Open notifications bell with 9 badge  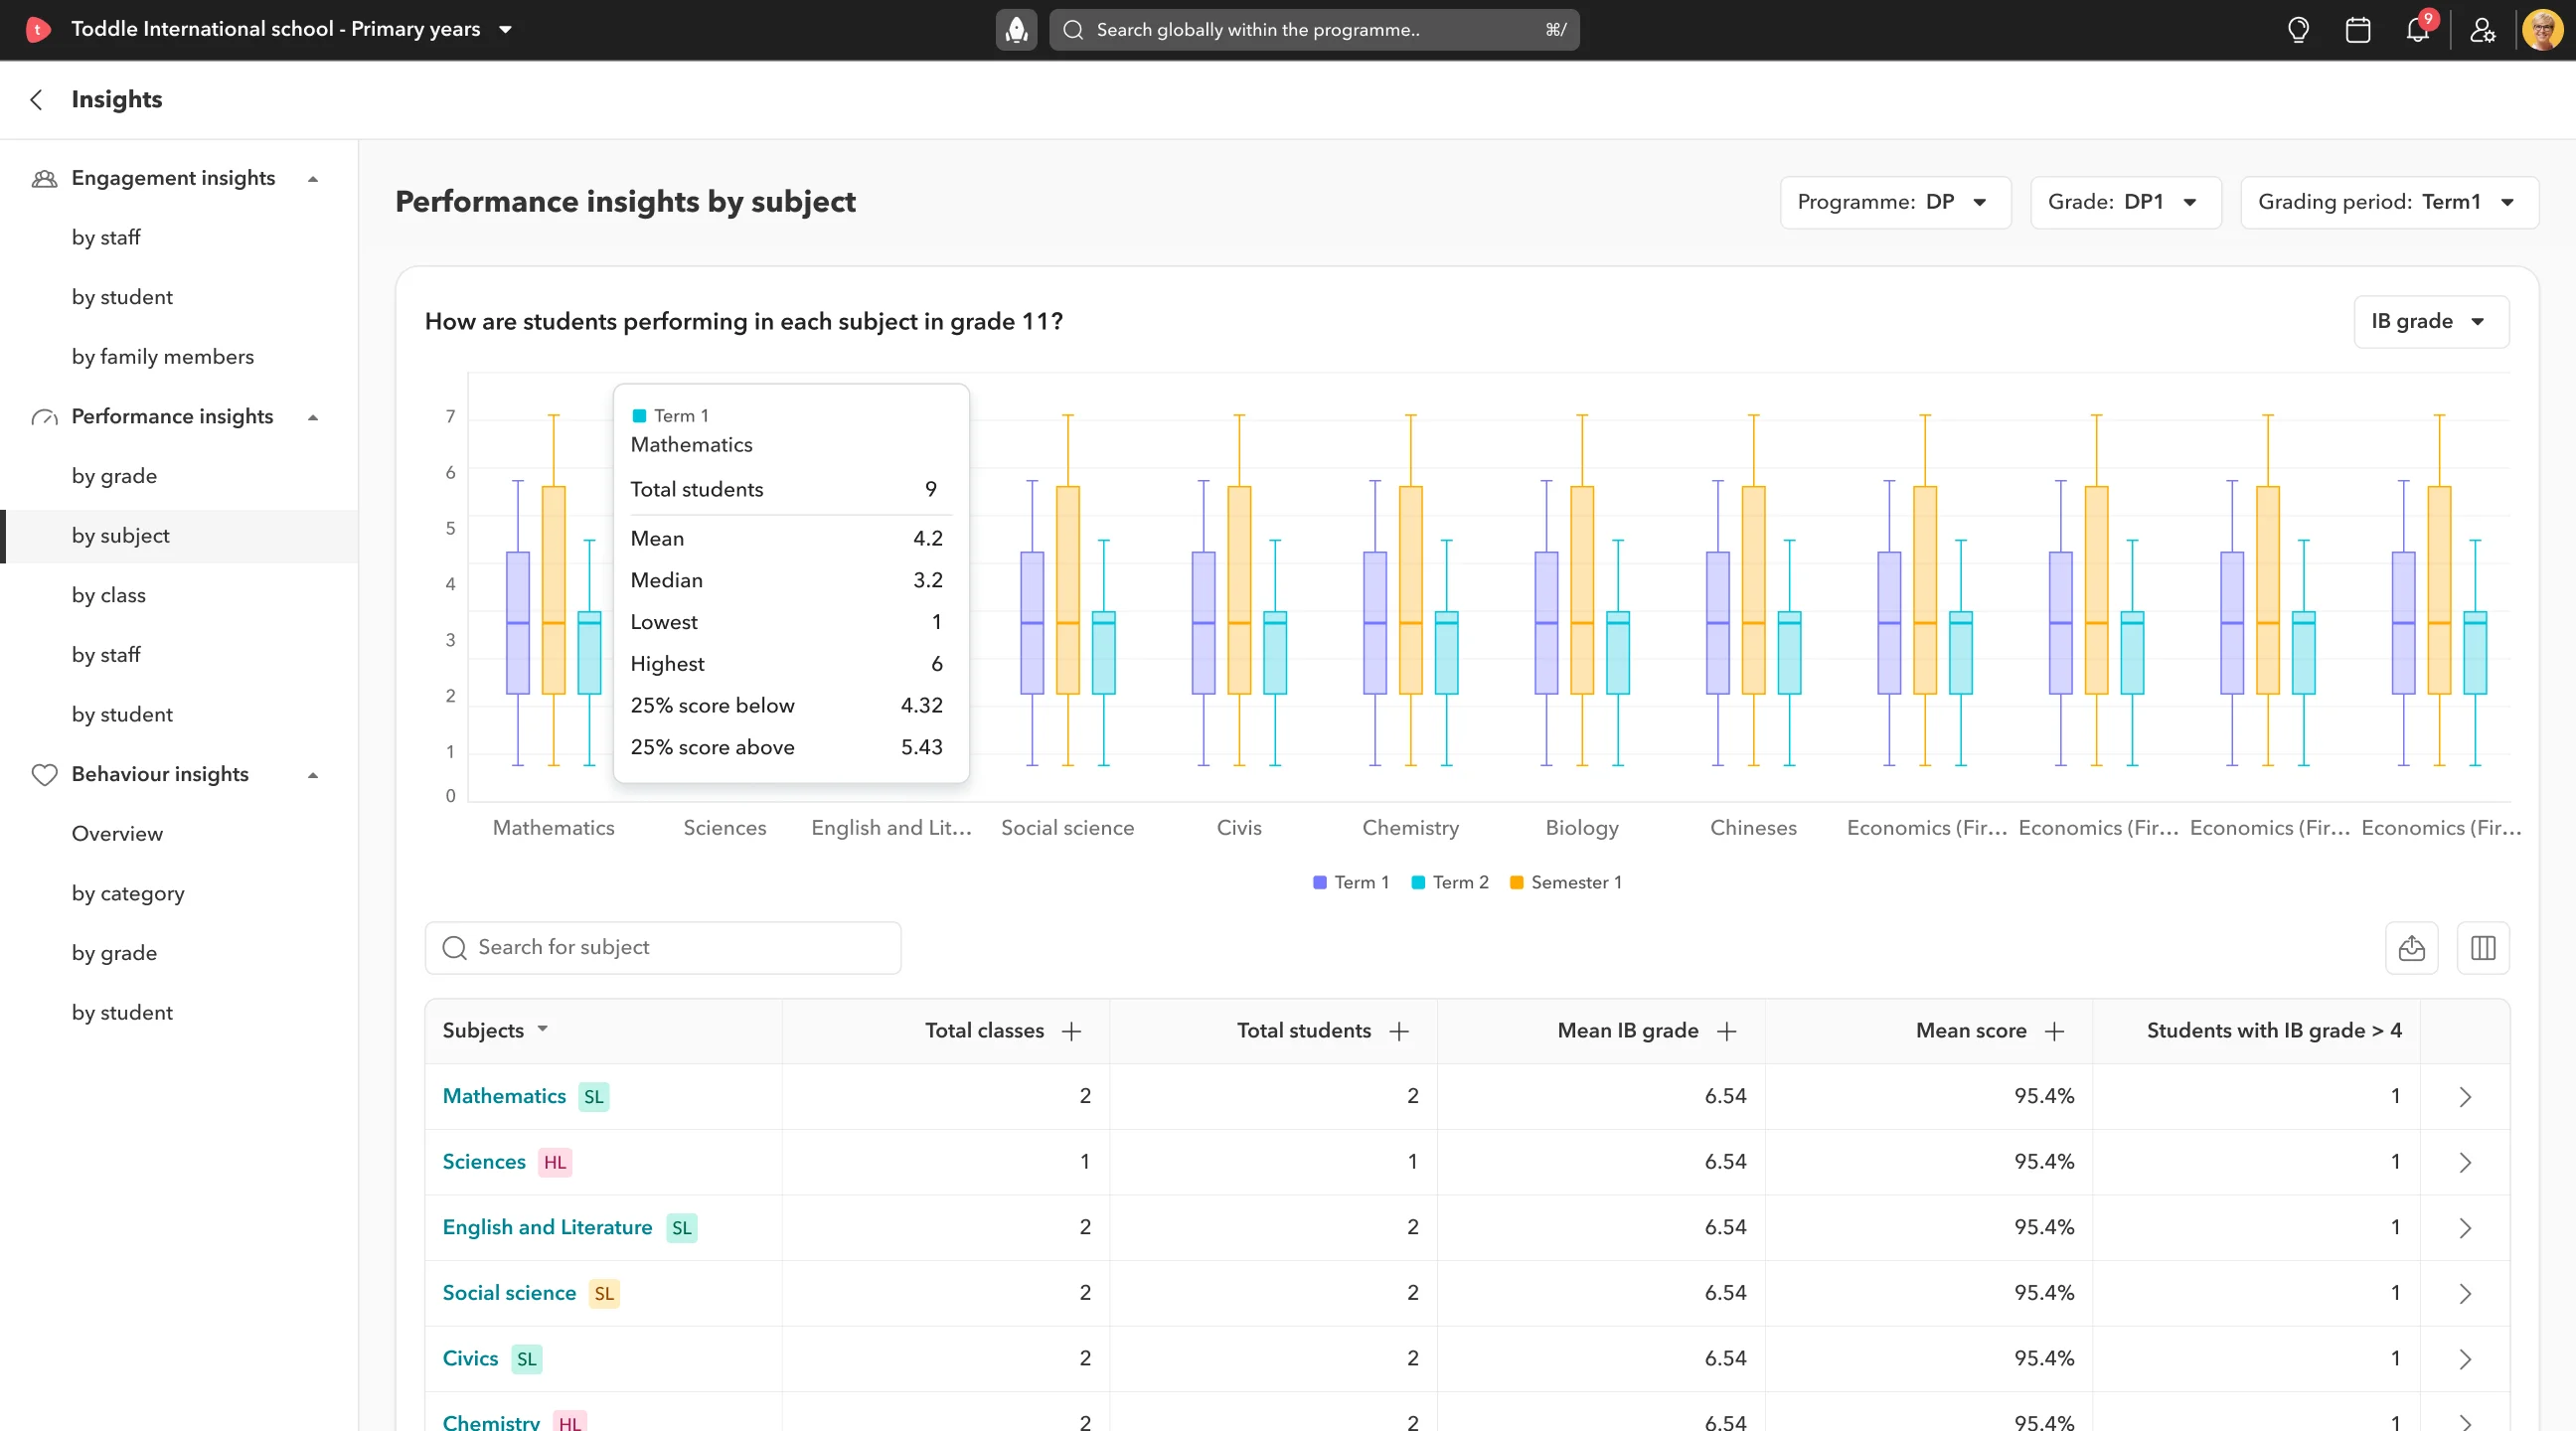pyautogui.click(x=2418, y=29)
